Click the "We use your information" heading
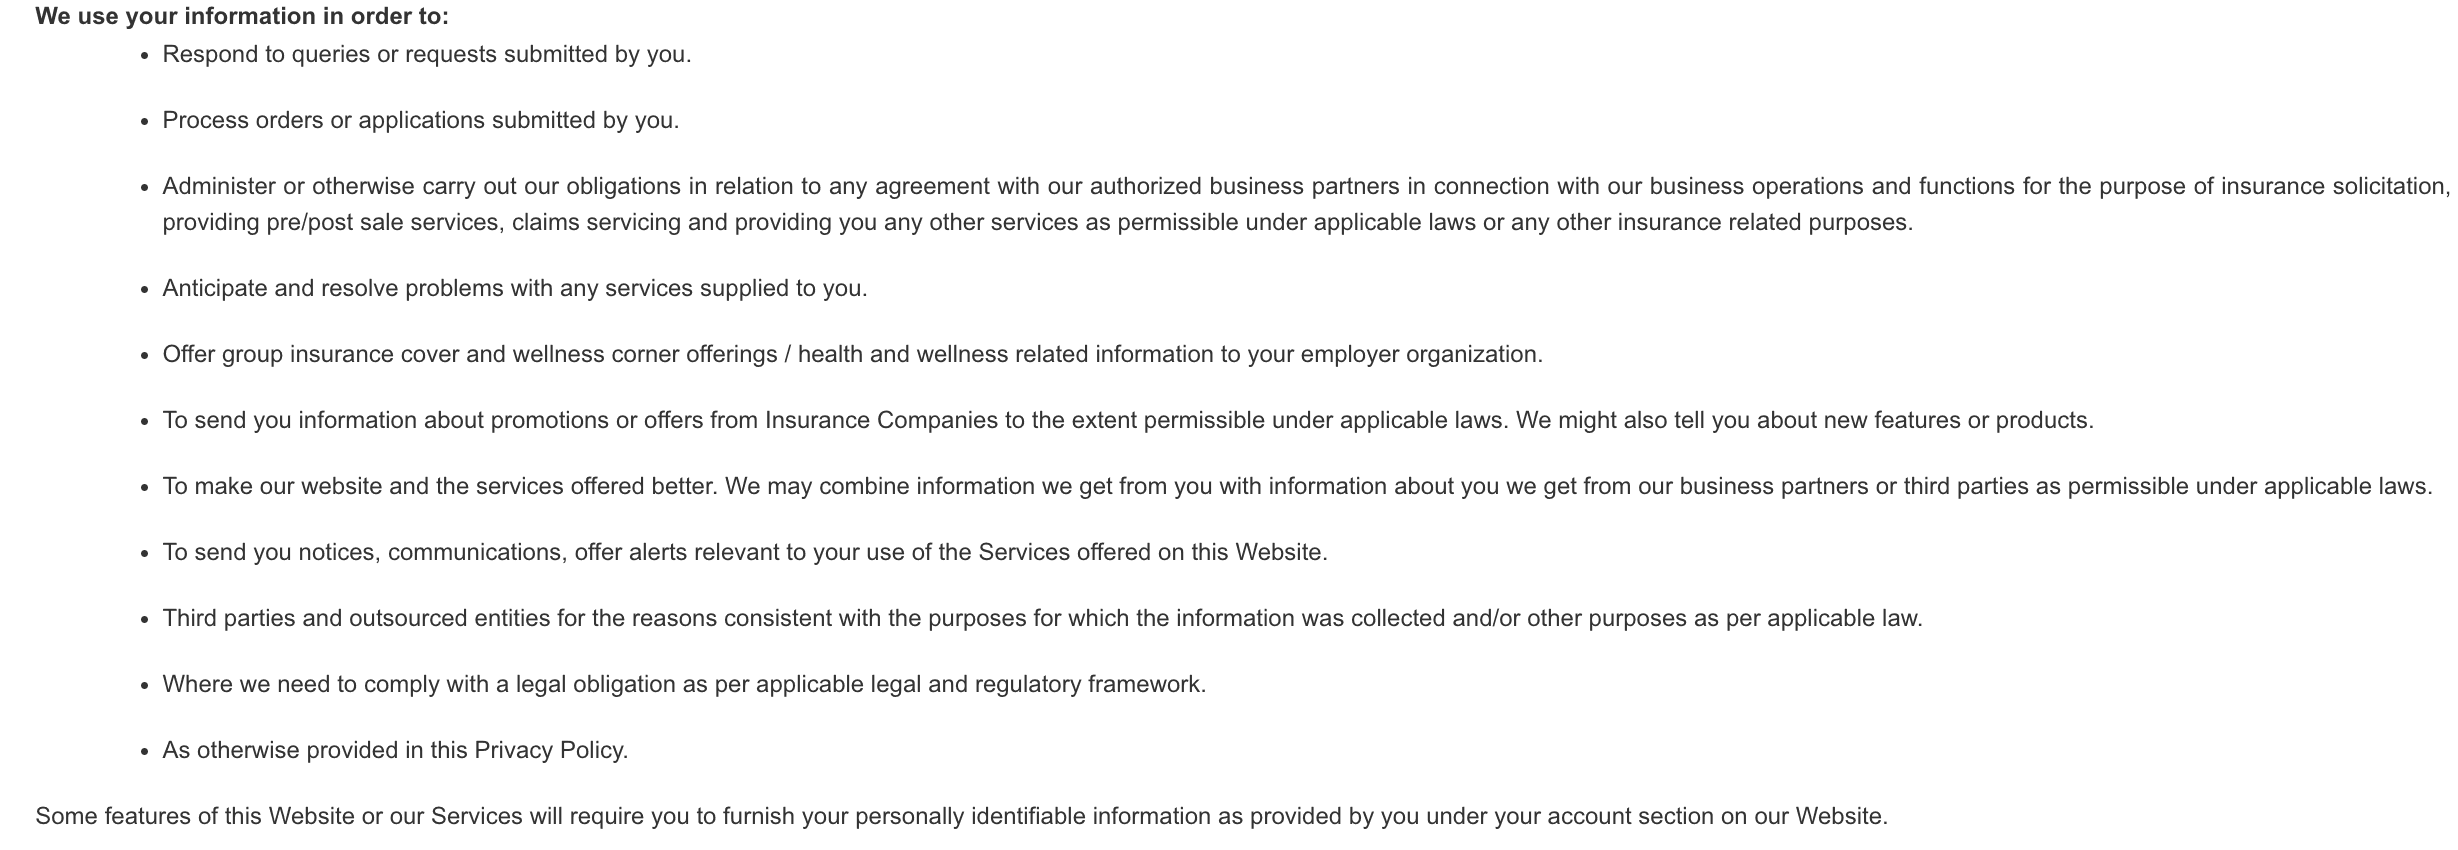2458x850 pixels. (x=242, y=17)
